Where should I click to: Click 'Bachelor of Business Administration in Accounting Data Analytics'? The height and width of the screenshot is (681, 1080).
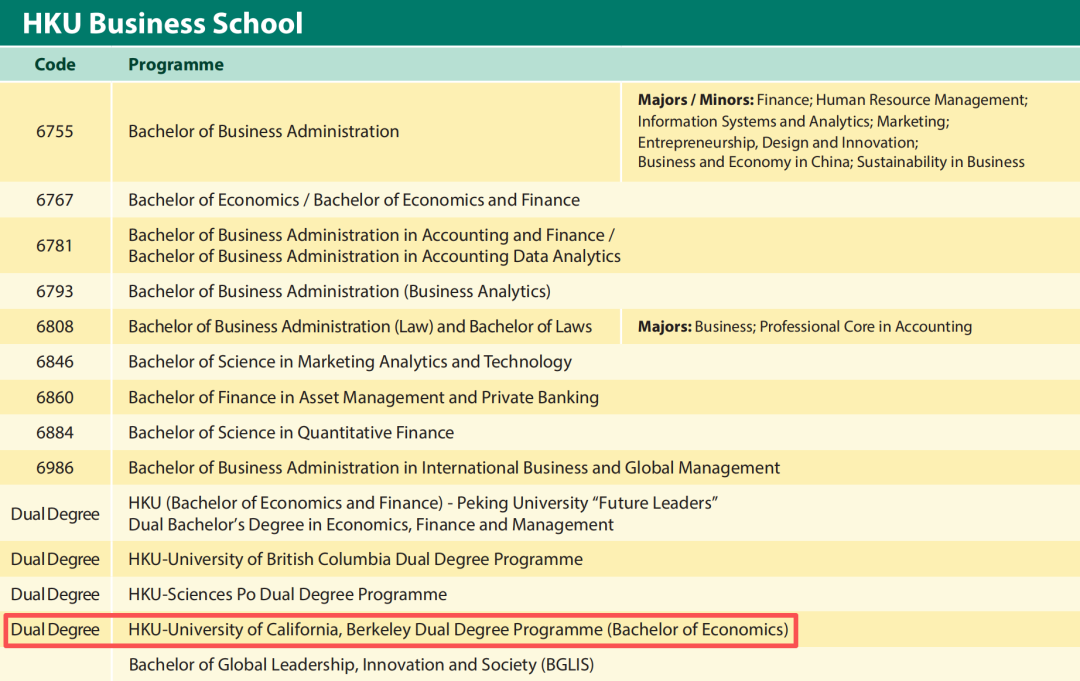coord(374,256)
